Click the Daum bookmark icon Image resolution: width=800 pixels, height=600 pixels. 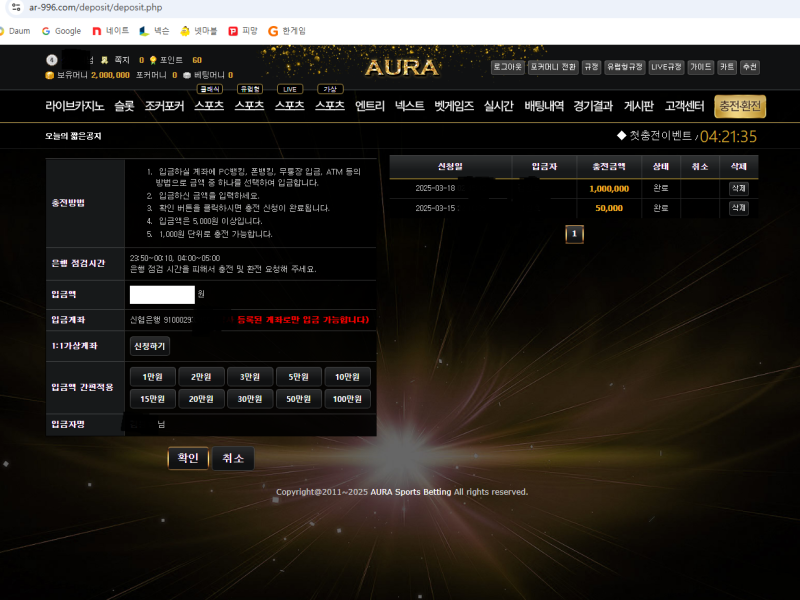(4, 31)
